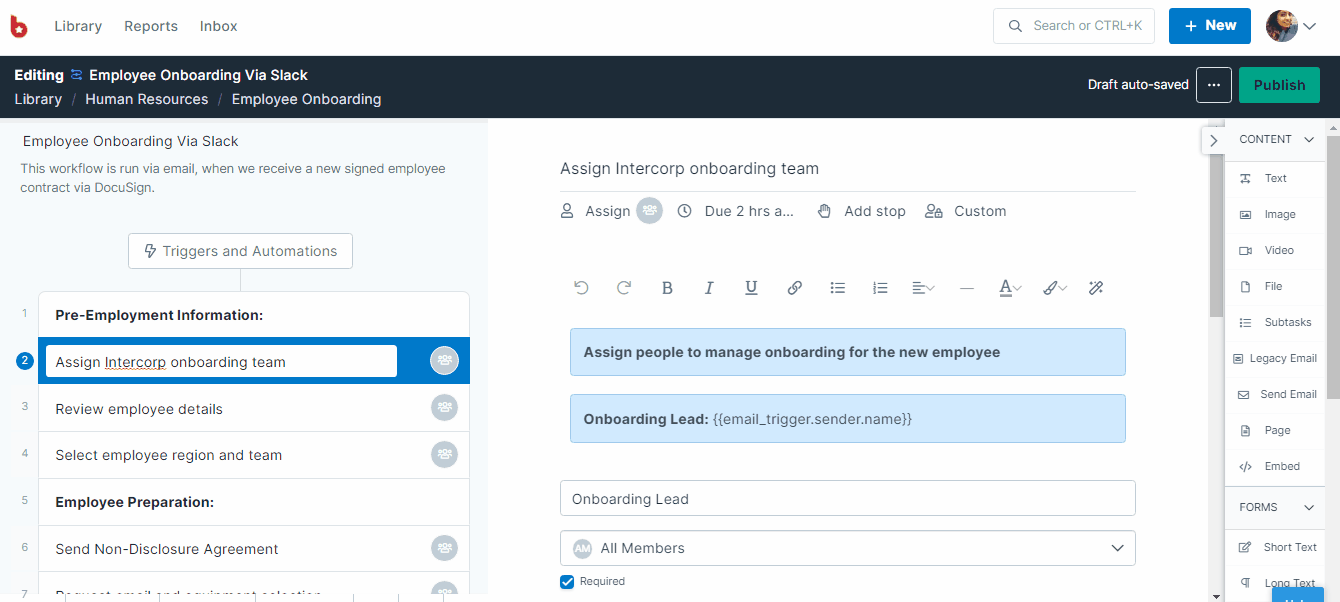Open Triggers and Automations
Screen dimensions: 1340x602
click(240, 251)
